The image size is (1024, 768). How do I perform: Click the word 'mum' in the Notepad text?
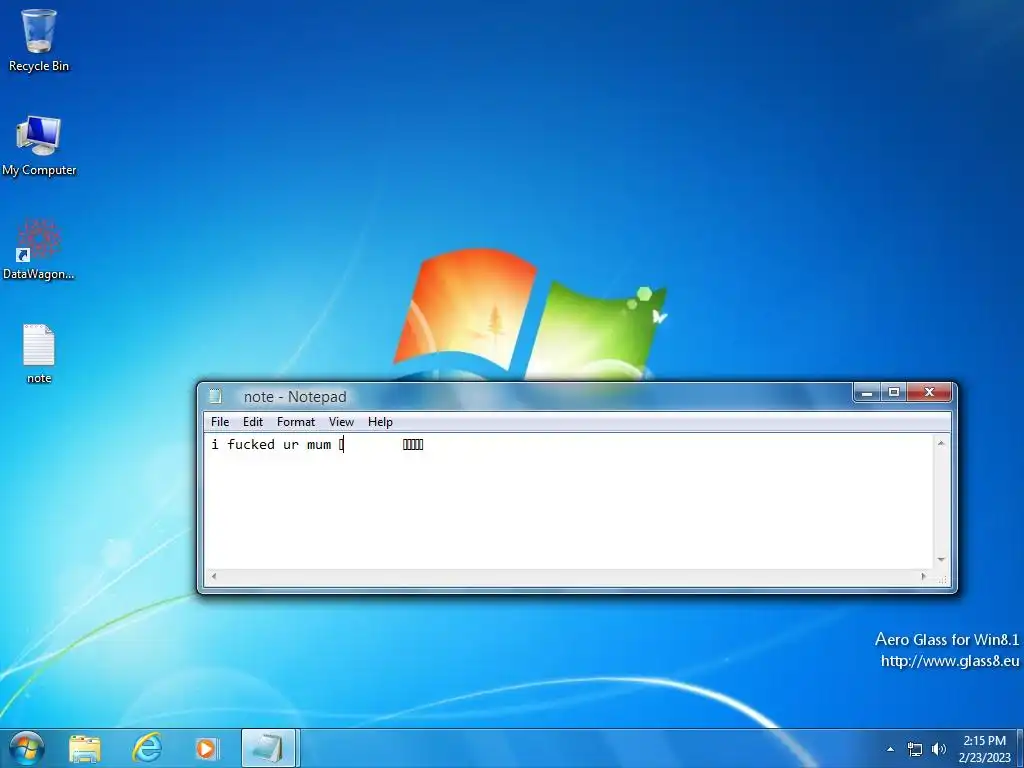pyautogui.click(x=319, y=445)
